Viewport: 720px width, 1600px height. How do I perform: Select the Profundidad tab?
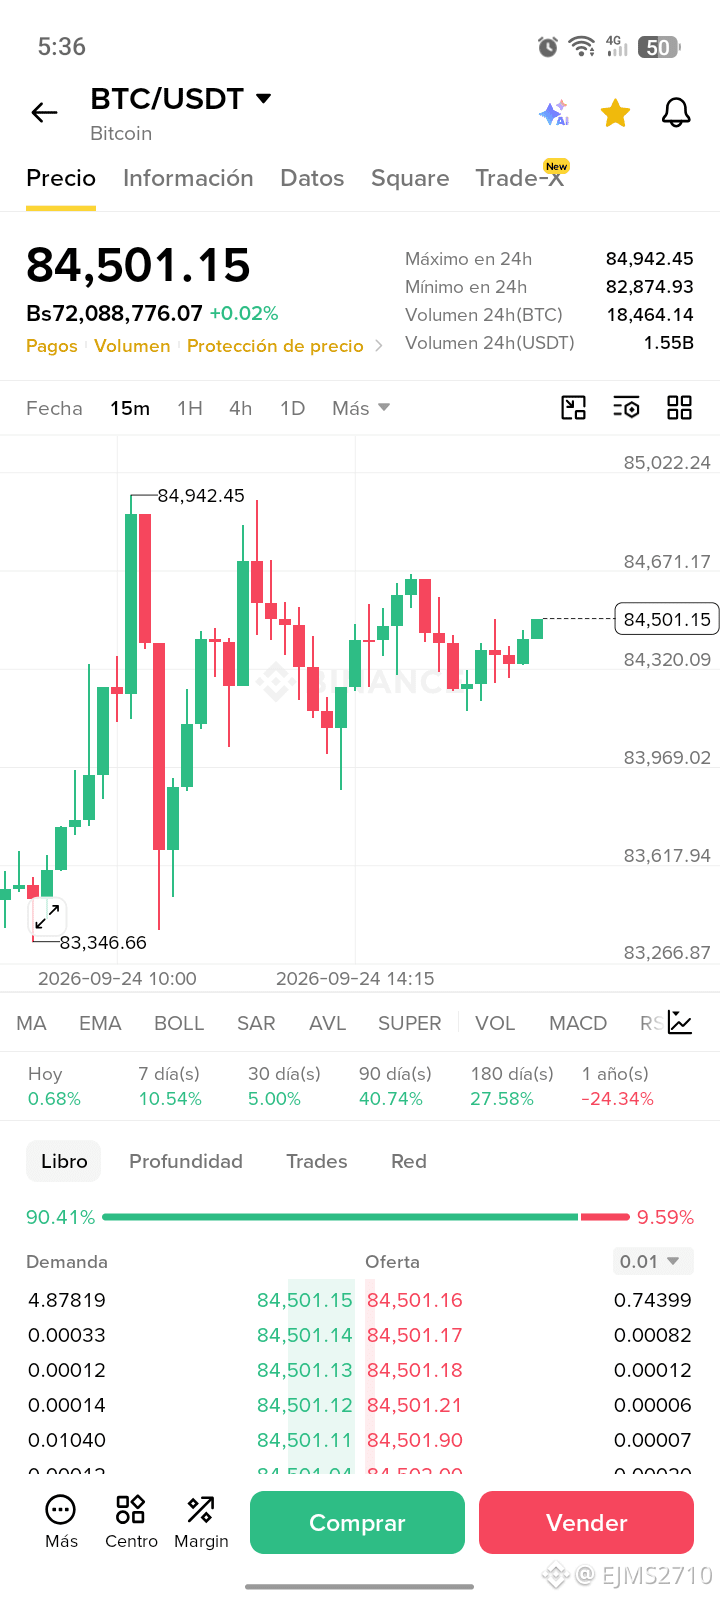[x=186, y=1161]
